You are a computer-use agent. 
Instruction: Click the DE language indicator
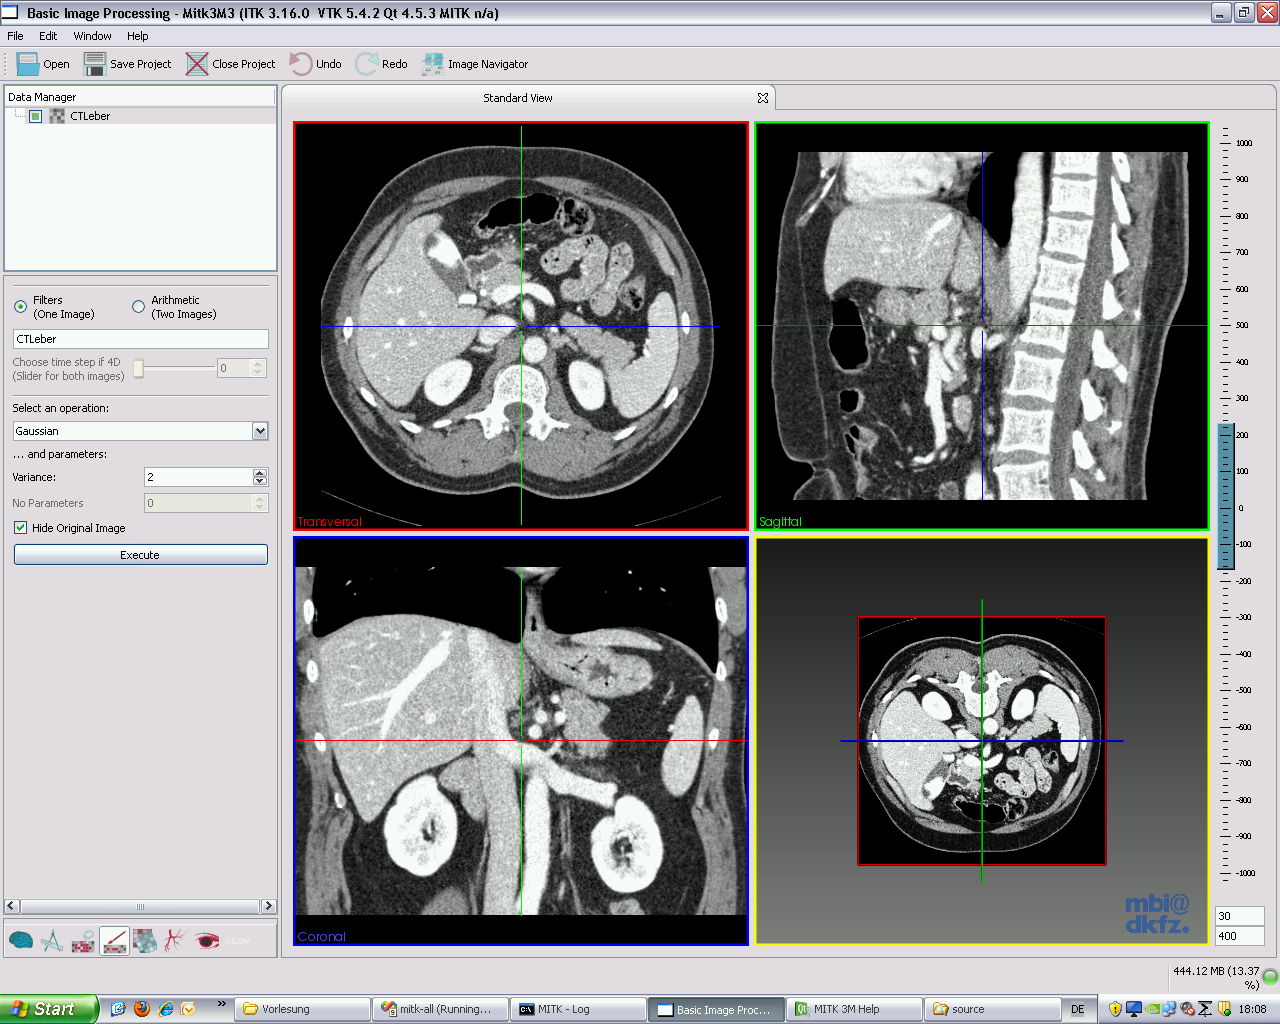(x=1078, y=1009)
